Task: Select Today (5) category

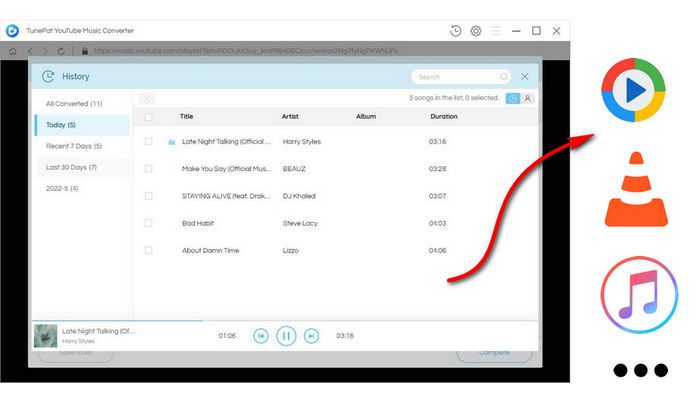Action: pos(83,125)
